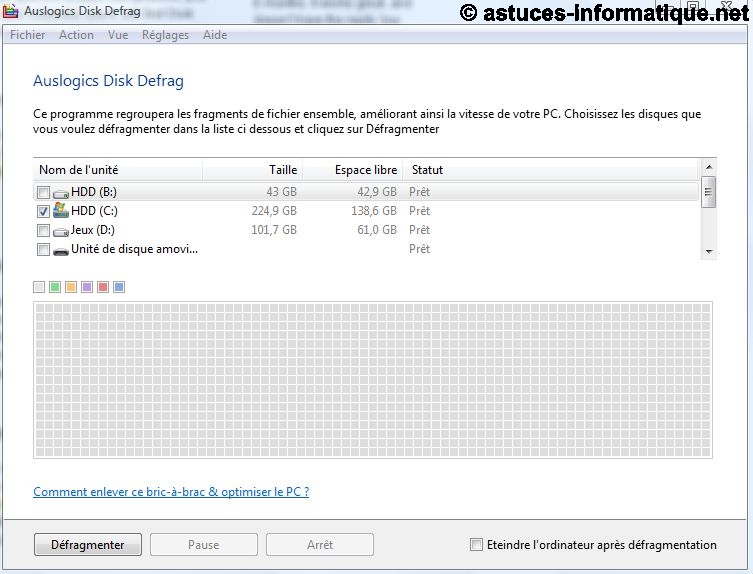The image size is (753, 574).
Task: Click the removable disk drive icon
Action: (x=61, y=251)
